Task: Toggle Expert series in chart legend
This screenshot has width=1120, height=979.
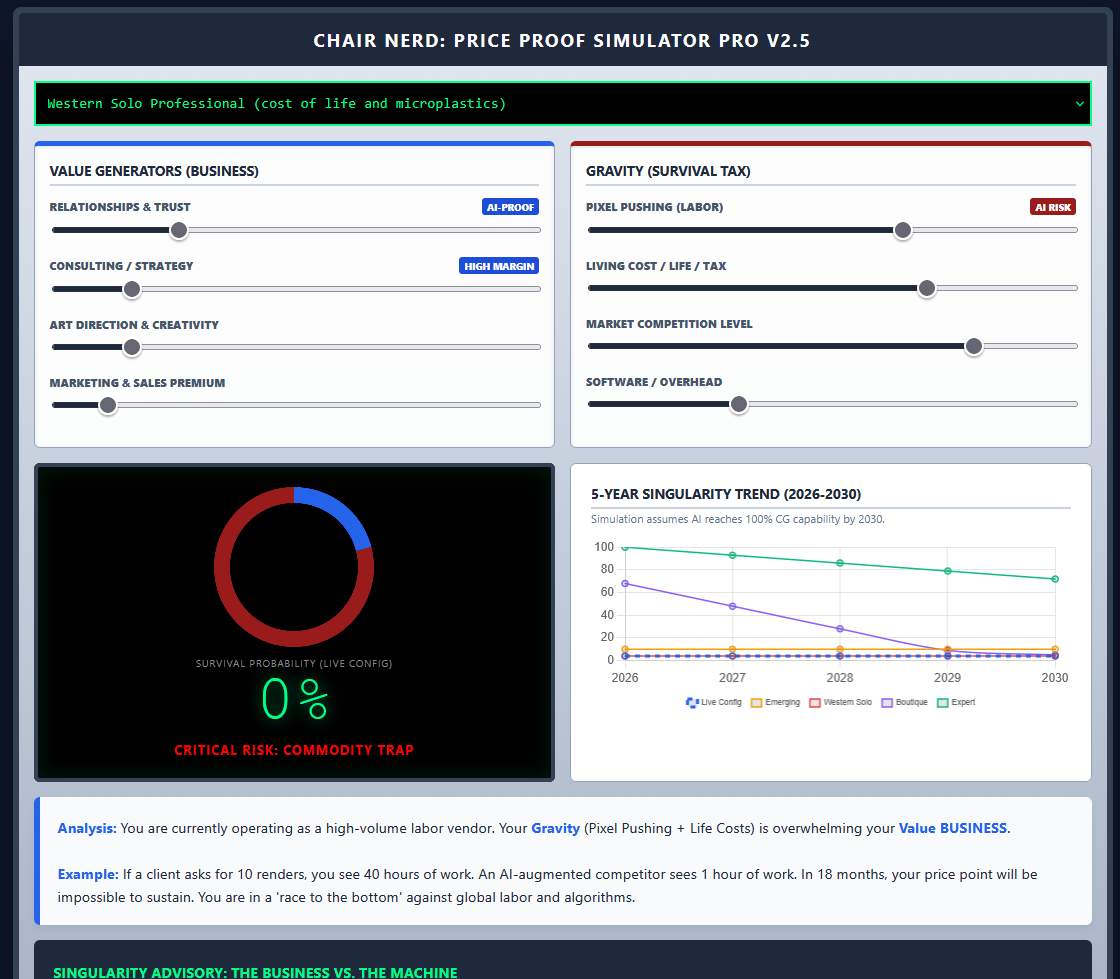Action: point(956,703)
